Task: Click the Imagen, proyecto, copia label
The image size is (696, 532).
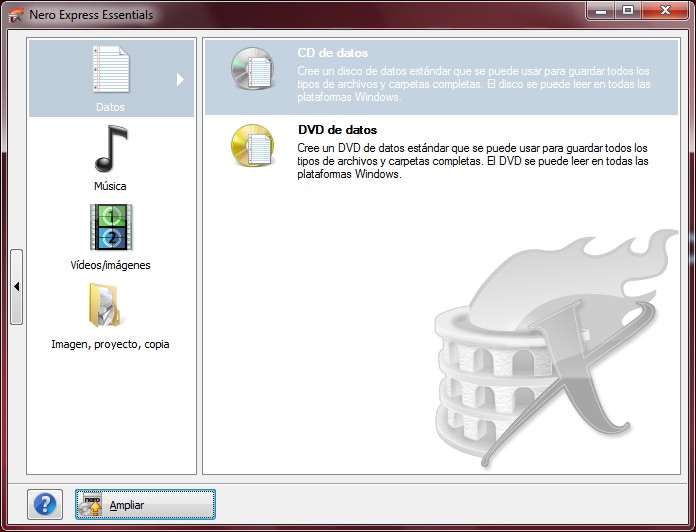Action: pyautogui.click(x=110, y=344)
